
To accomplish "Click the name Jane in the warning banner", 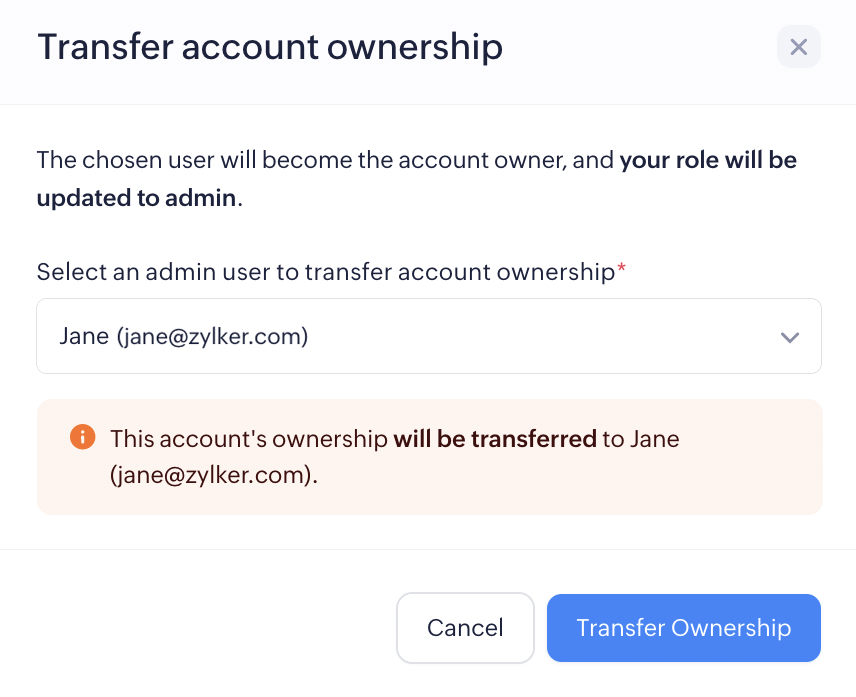I will click(x=654, y=438).
